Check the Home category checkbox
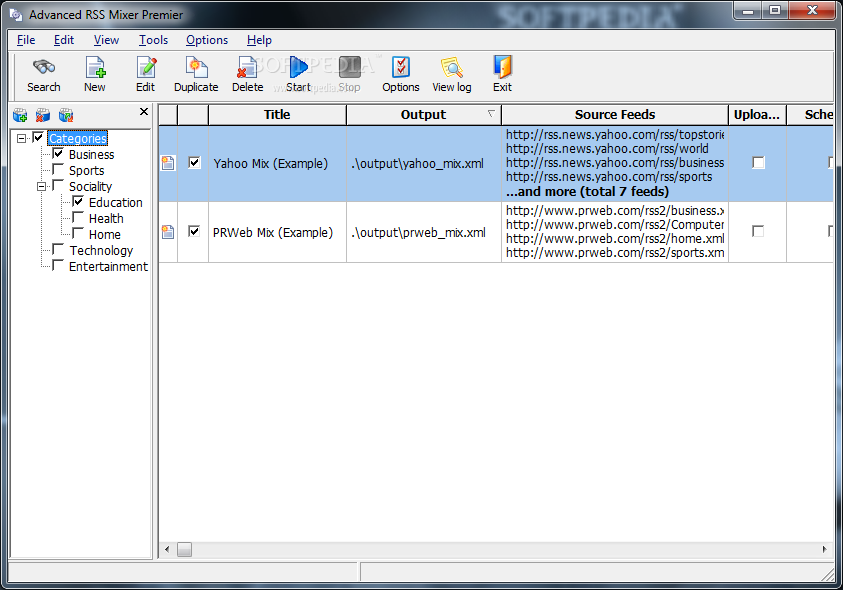 78,234
